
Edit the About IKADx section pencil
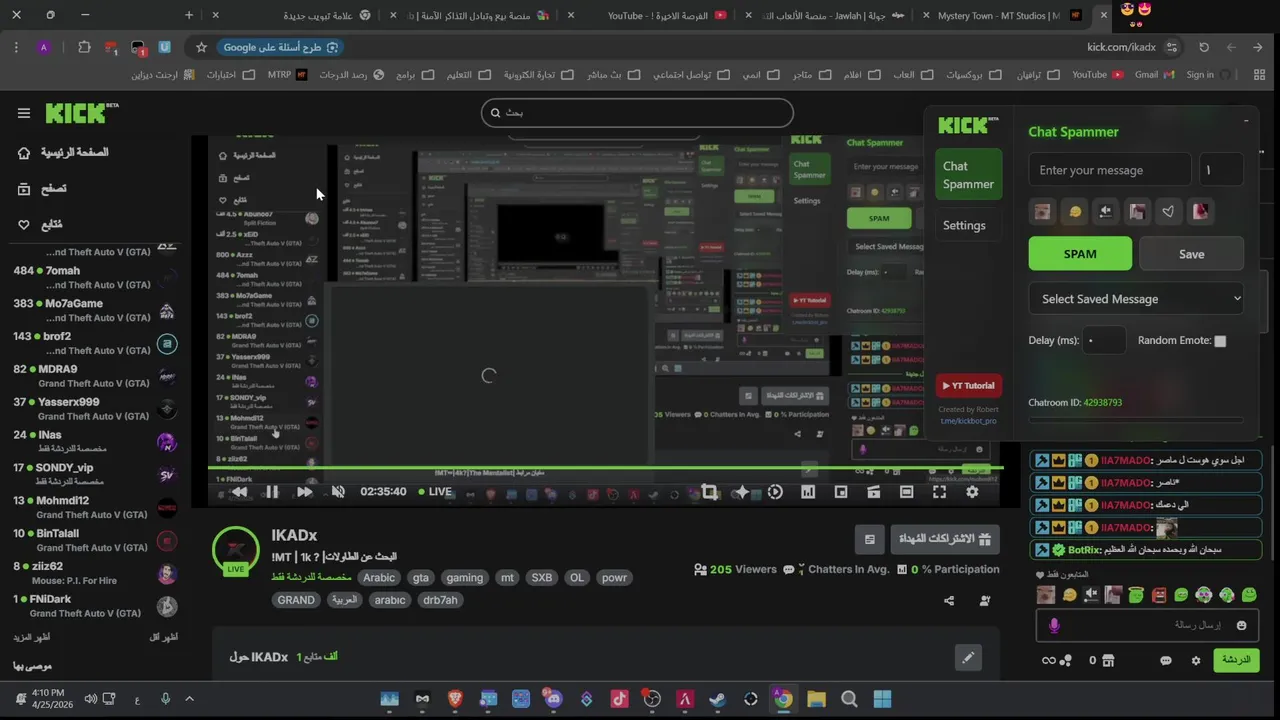tap(968, 658)
